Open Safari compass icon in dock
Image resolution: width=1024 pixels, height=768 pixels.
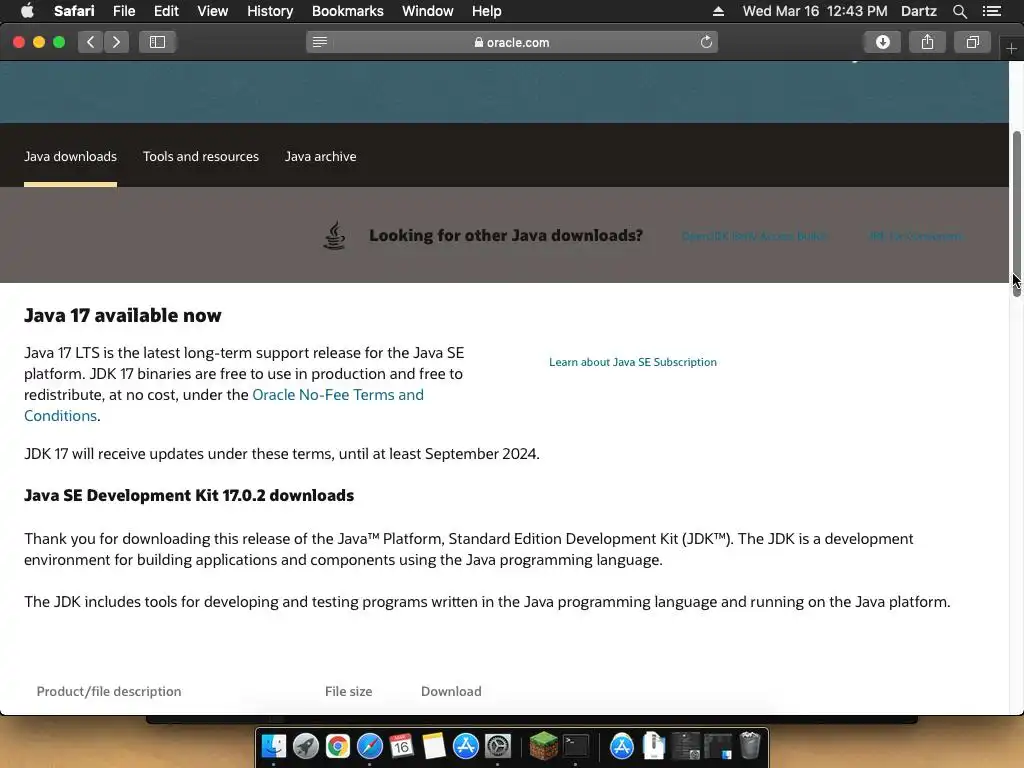pos(370,746)
